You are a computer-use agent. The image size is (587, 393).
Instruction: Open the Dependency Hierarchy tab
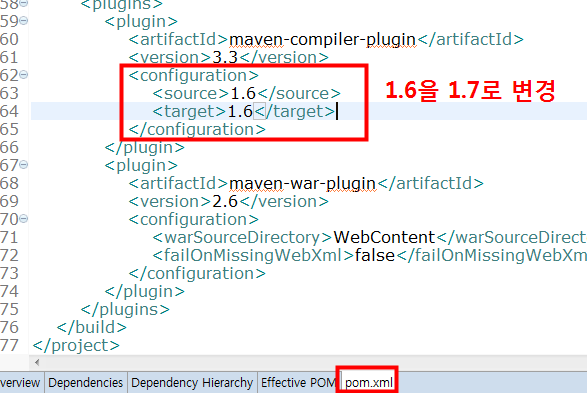click(192, 383)
